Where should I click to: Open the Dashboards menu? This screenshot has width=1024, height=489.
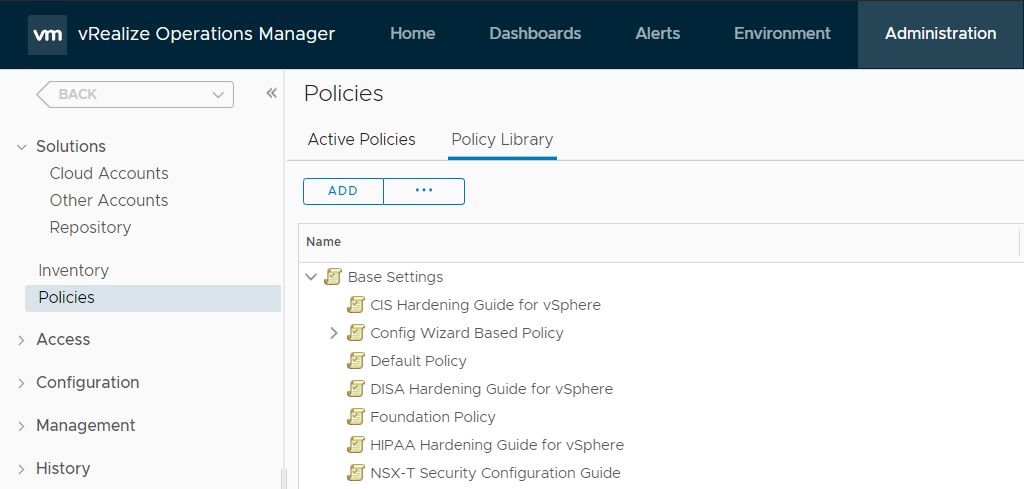pyautogui.click(x=535, y=34)
